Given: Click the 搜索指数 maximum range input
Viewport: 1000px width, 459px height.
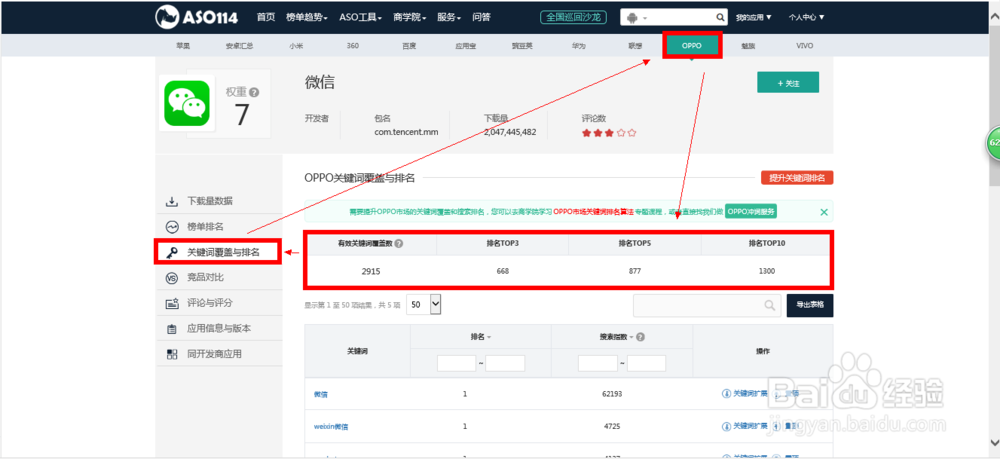Looking at the screenshot, I should tap(646, 363).
